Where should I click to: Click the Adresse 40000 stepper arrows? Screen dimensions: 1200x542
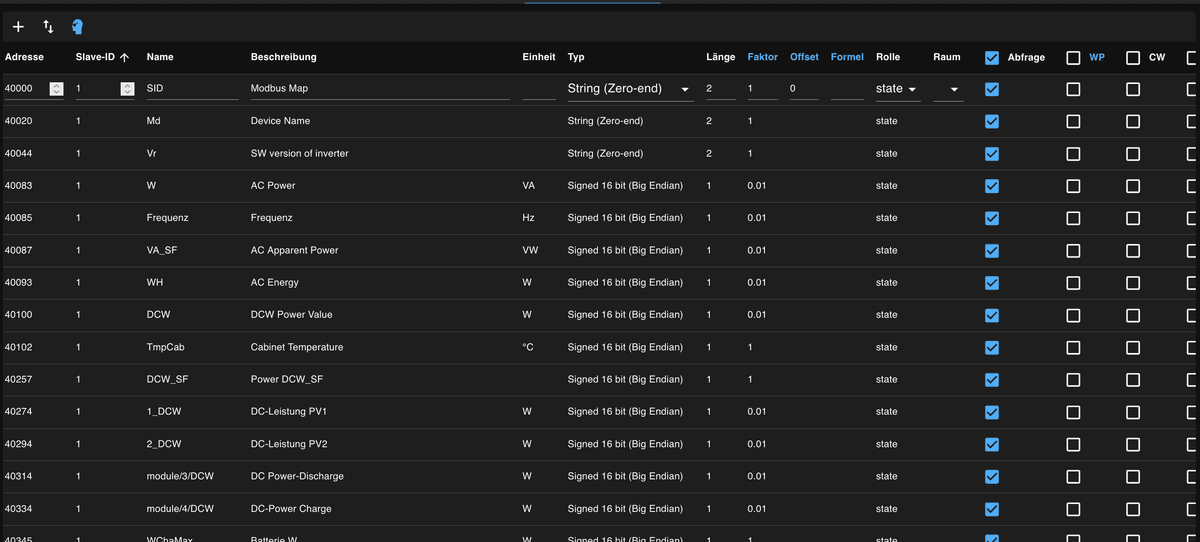(56, 89)
